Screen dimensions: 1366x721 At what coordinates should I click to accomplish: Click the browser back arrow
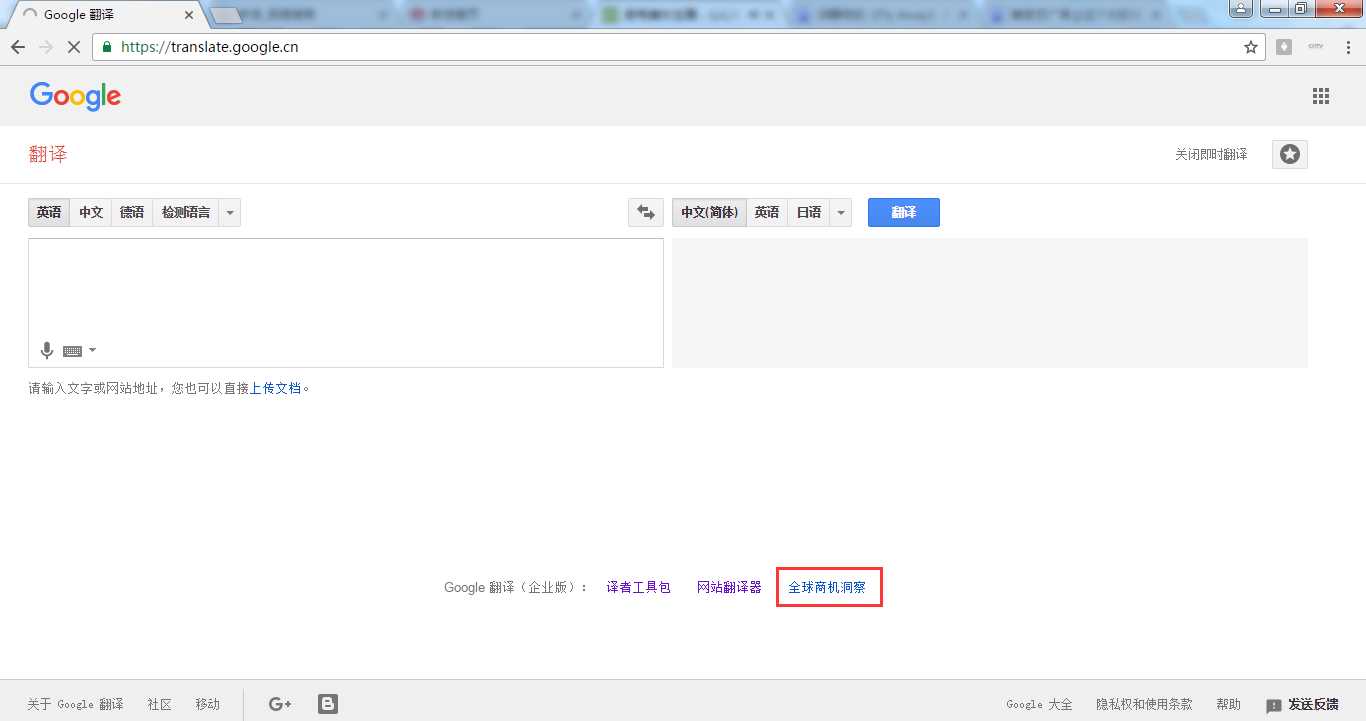click(x=17, y=47)
